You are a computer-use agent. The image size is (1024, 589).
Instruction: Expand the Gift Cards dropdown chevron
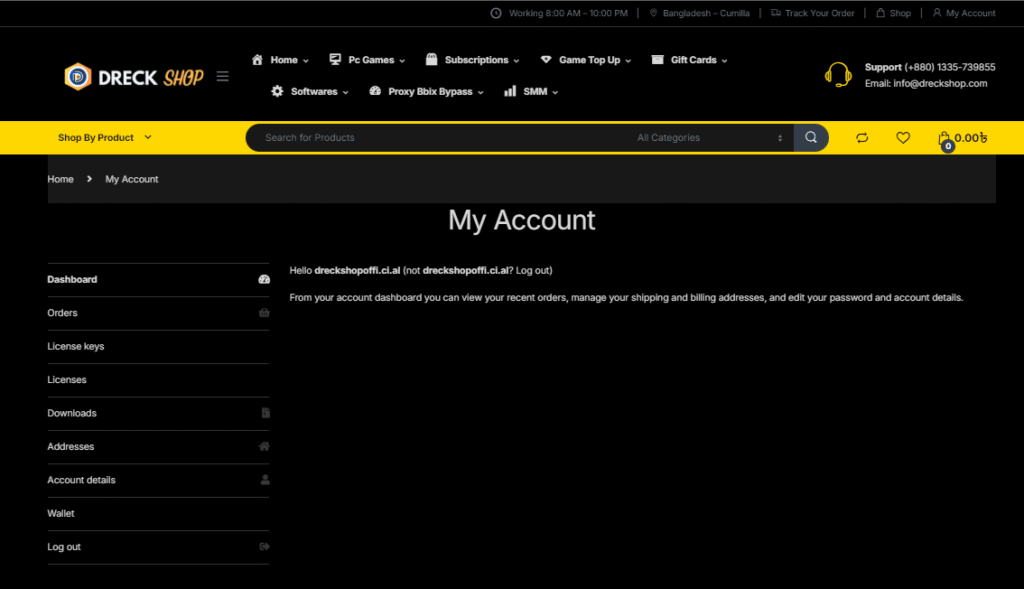(724, 61)
